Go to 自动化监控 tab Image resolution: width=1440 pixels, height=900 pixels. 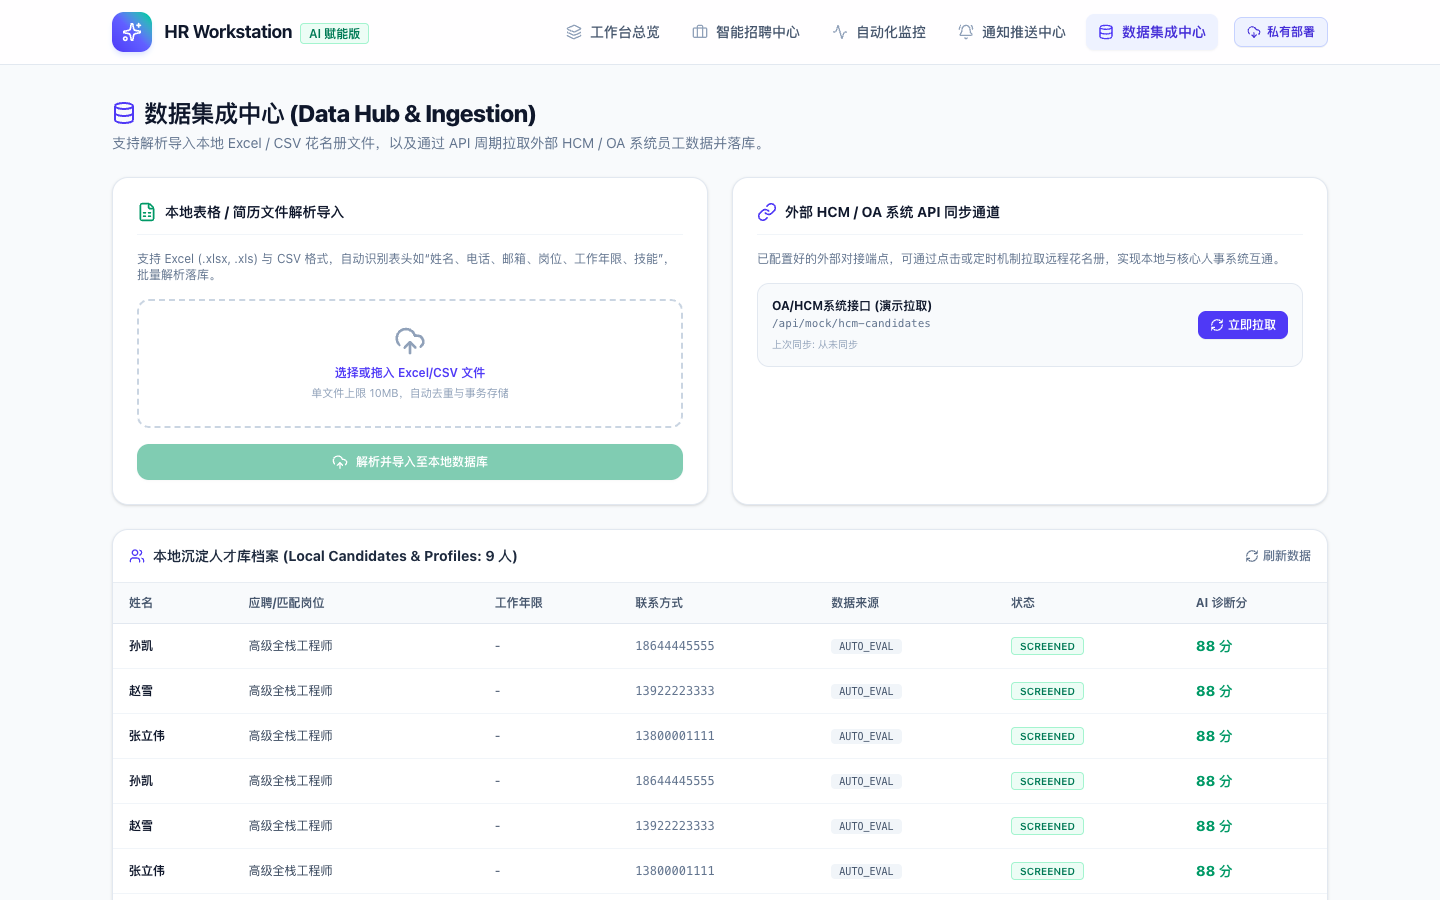pyautogui.click(x=879, y=32)
